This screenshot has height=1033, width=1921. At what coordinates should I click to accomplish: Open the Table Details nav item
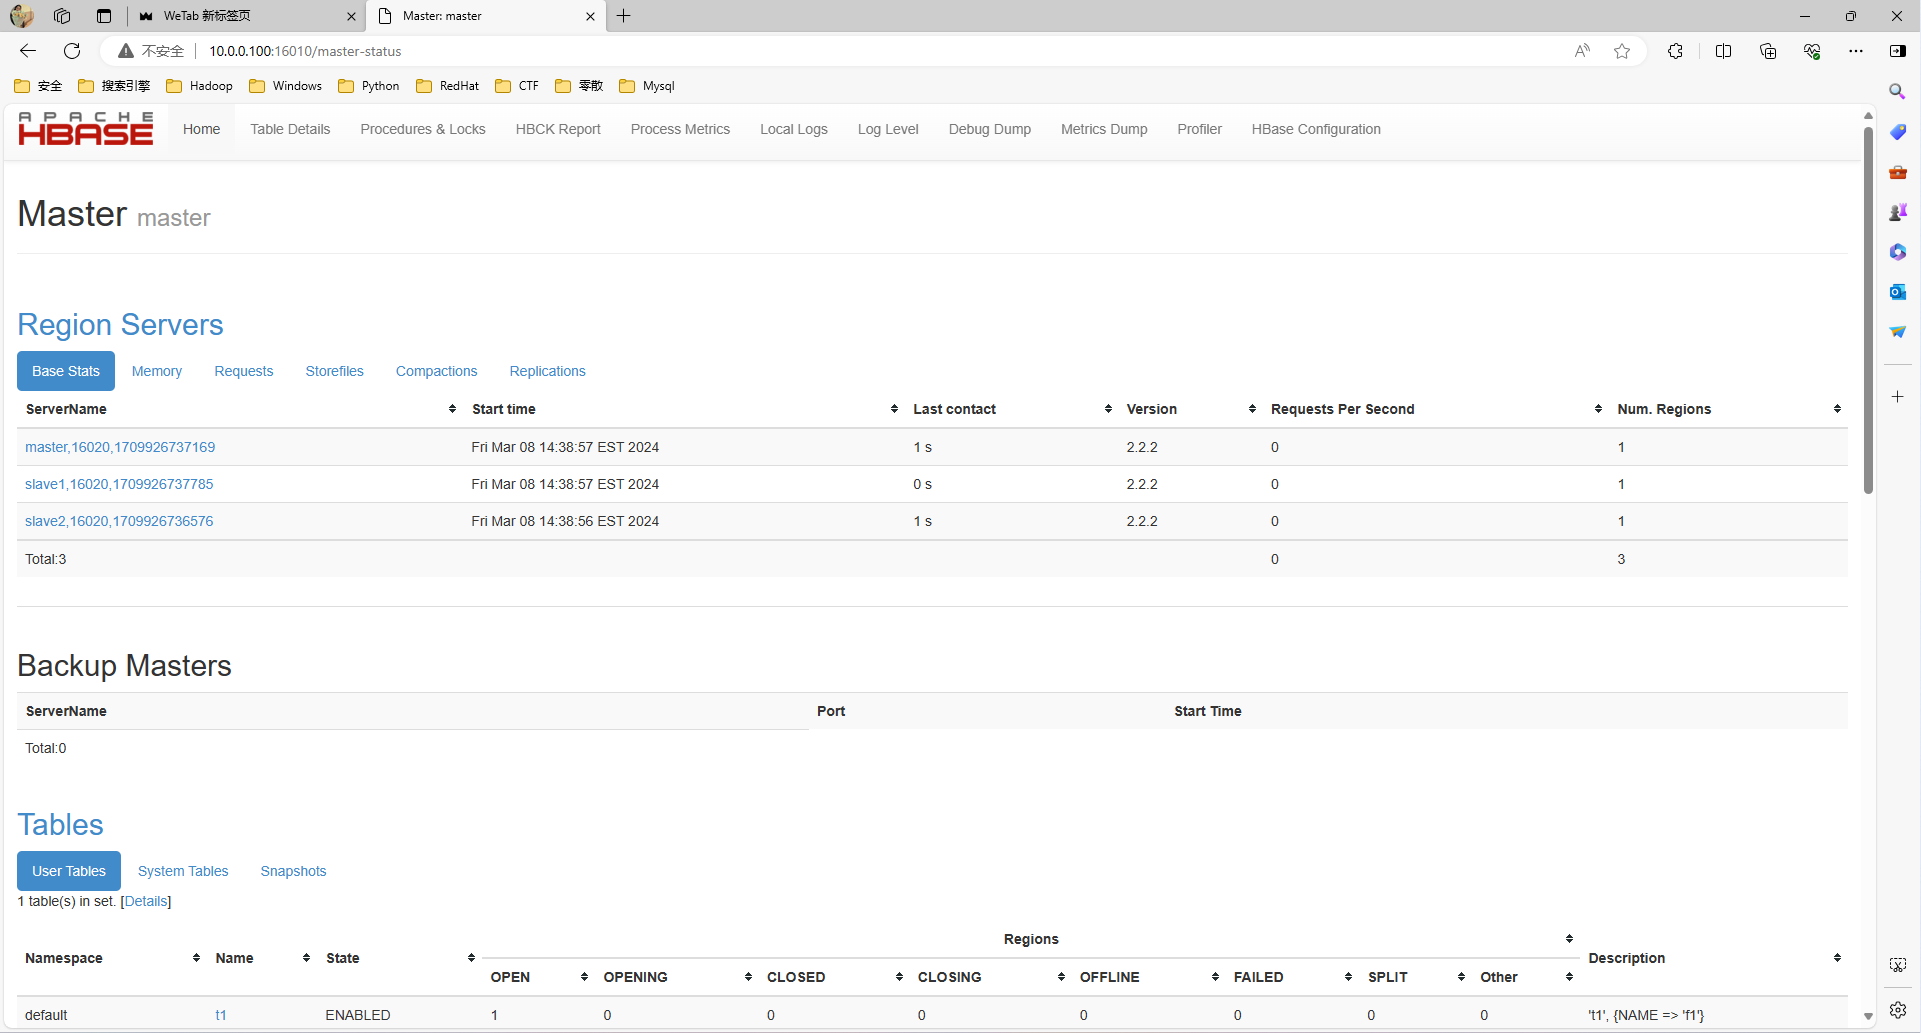click(x=290, y=129)
